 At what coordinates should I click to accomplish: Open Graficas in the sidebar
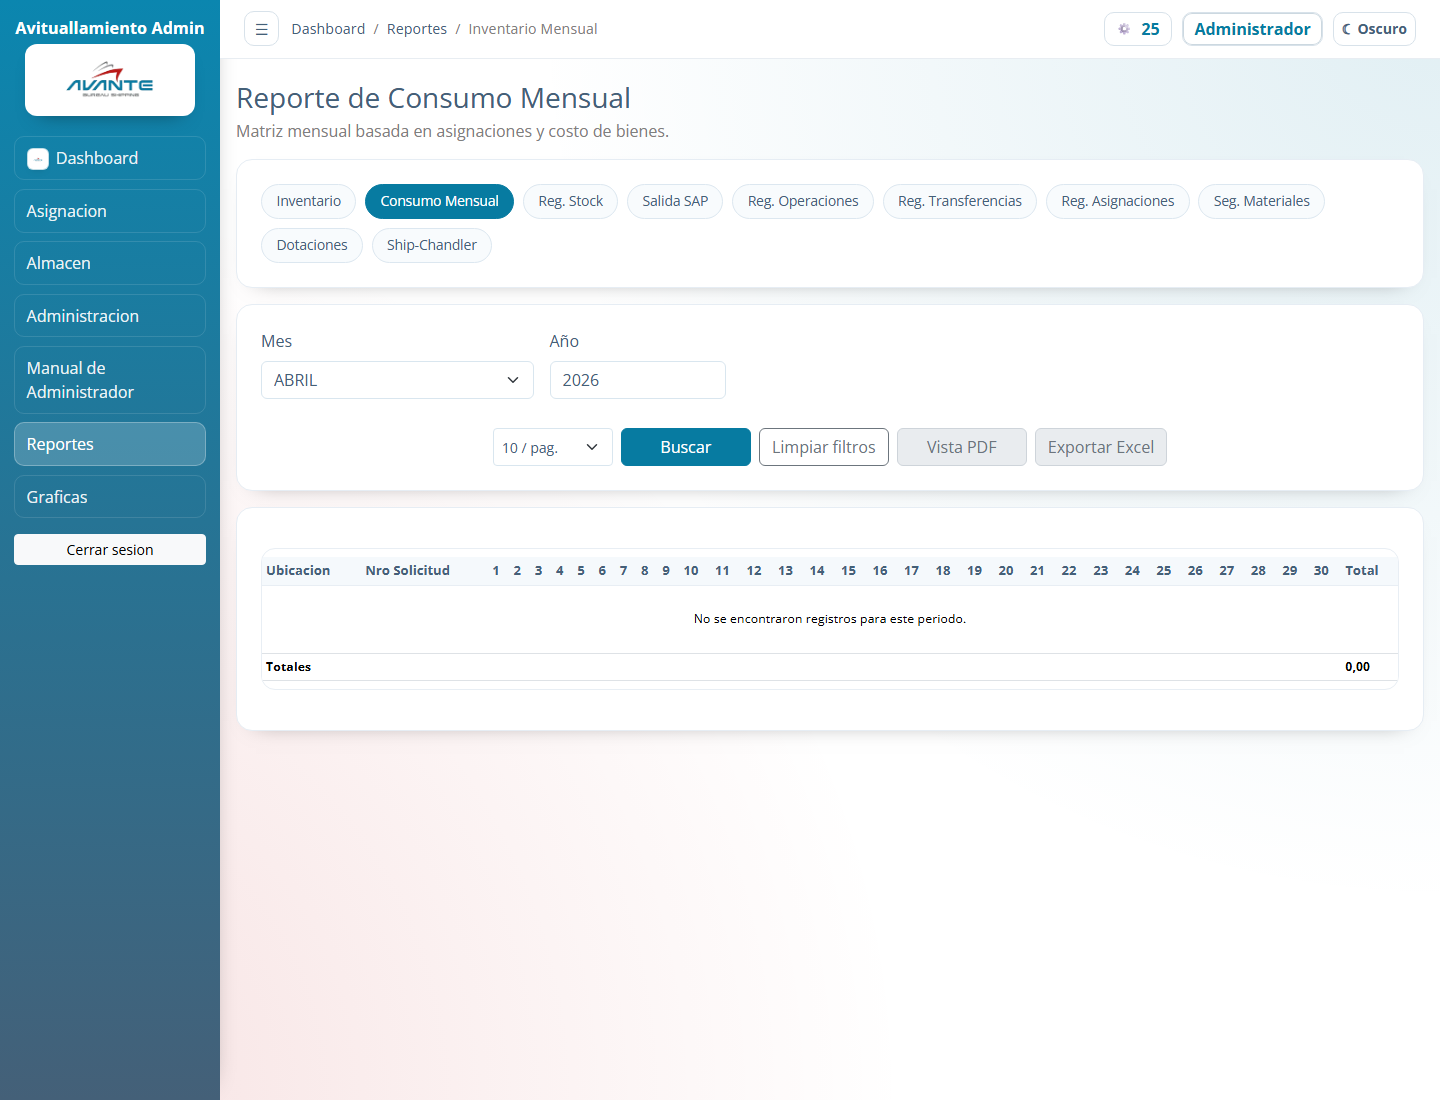110,497
